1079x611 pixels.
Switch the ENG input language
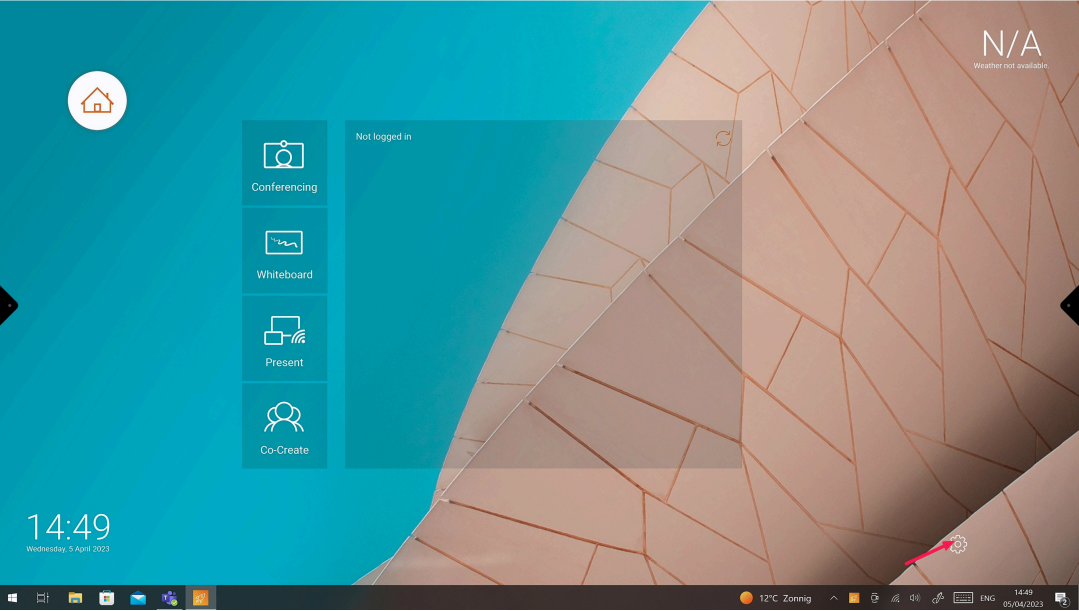(987, 598)
